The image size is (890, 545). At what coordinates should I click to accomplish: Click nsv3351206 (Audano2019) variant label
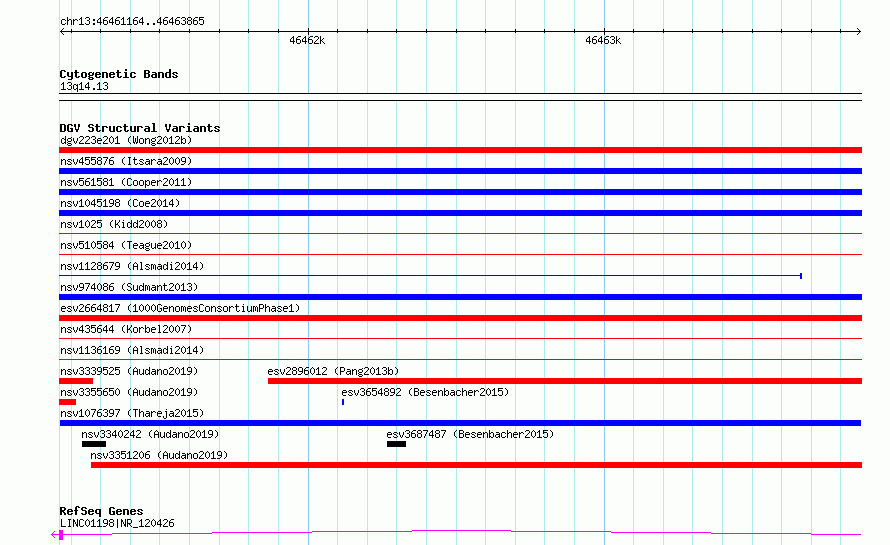(159, 455)
